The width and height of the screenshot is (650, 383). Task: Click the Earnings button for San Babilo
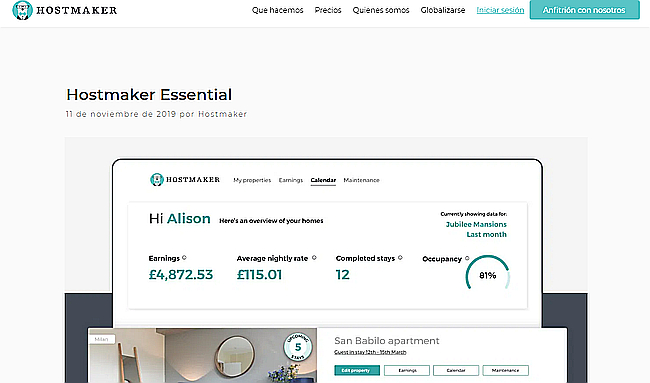[407, 370]
